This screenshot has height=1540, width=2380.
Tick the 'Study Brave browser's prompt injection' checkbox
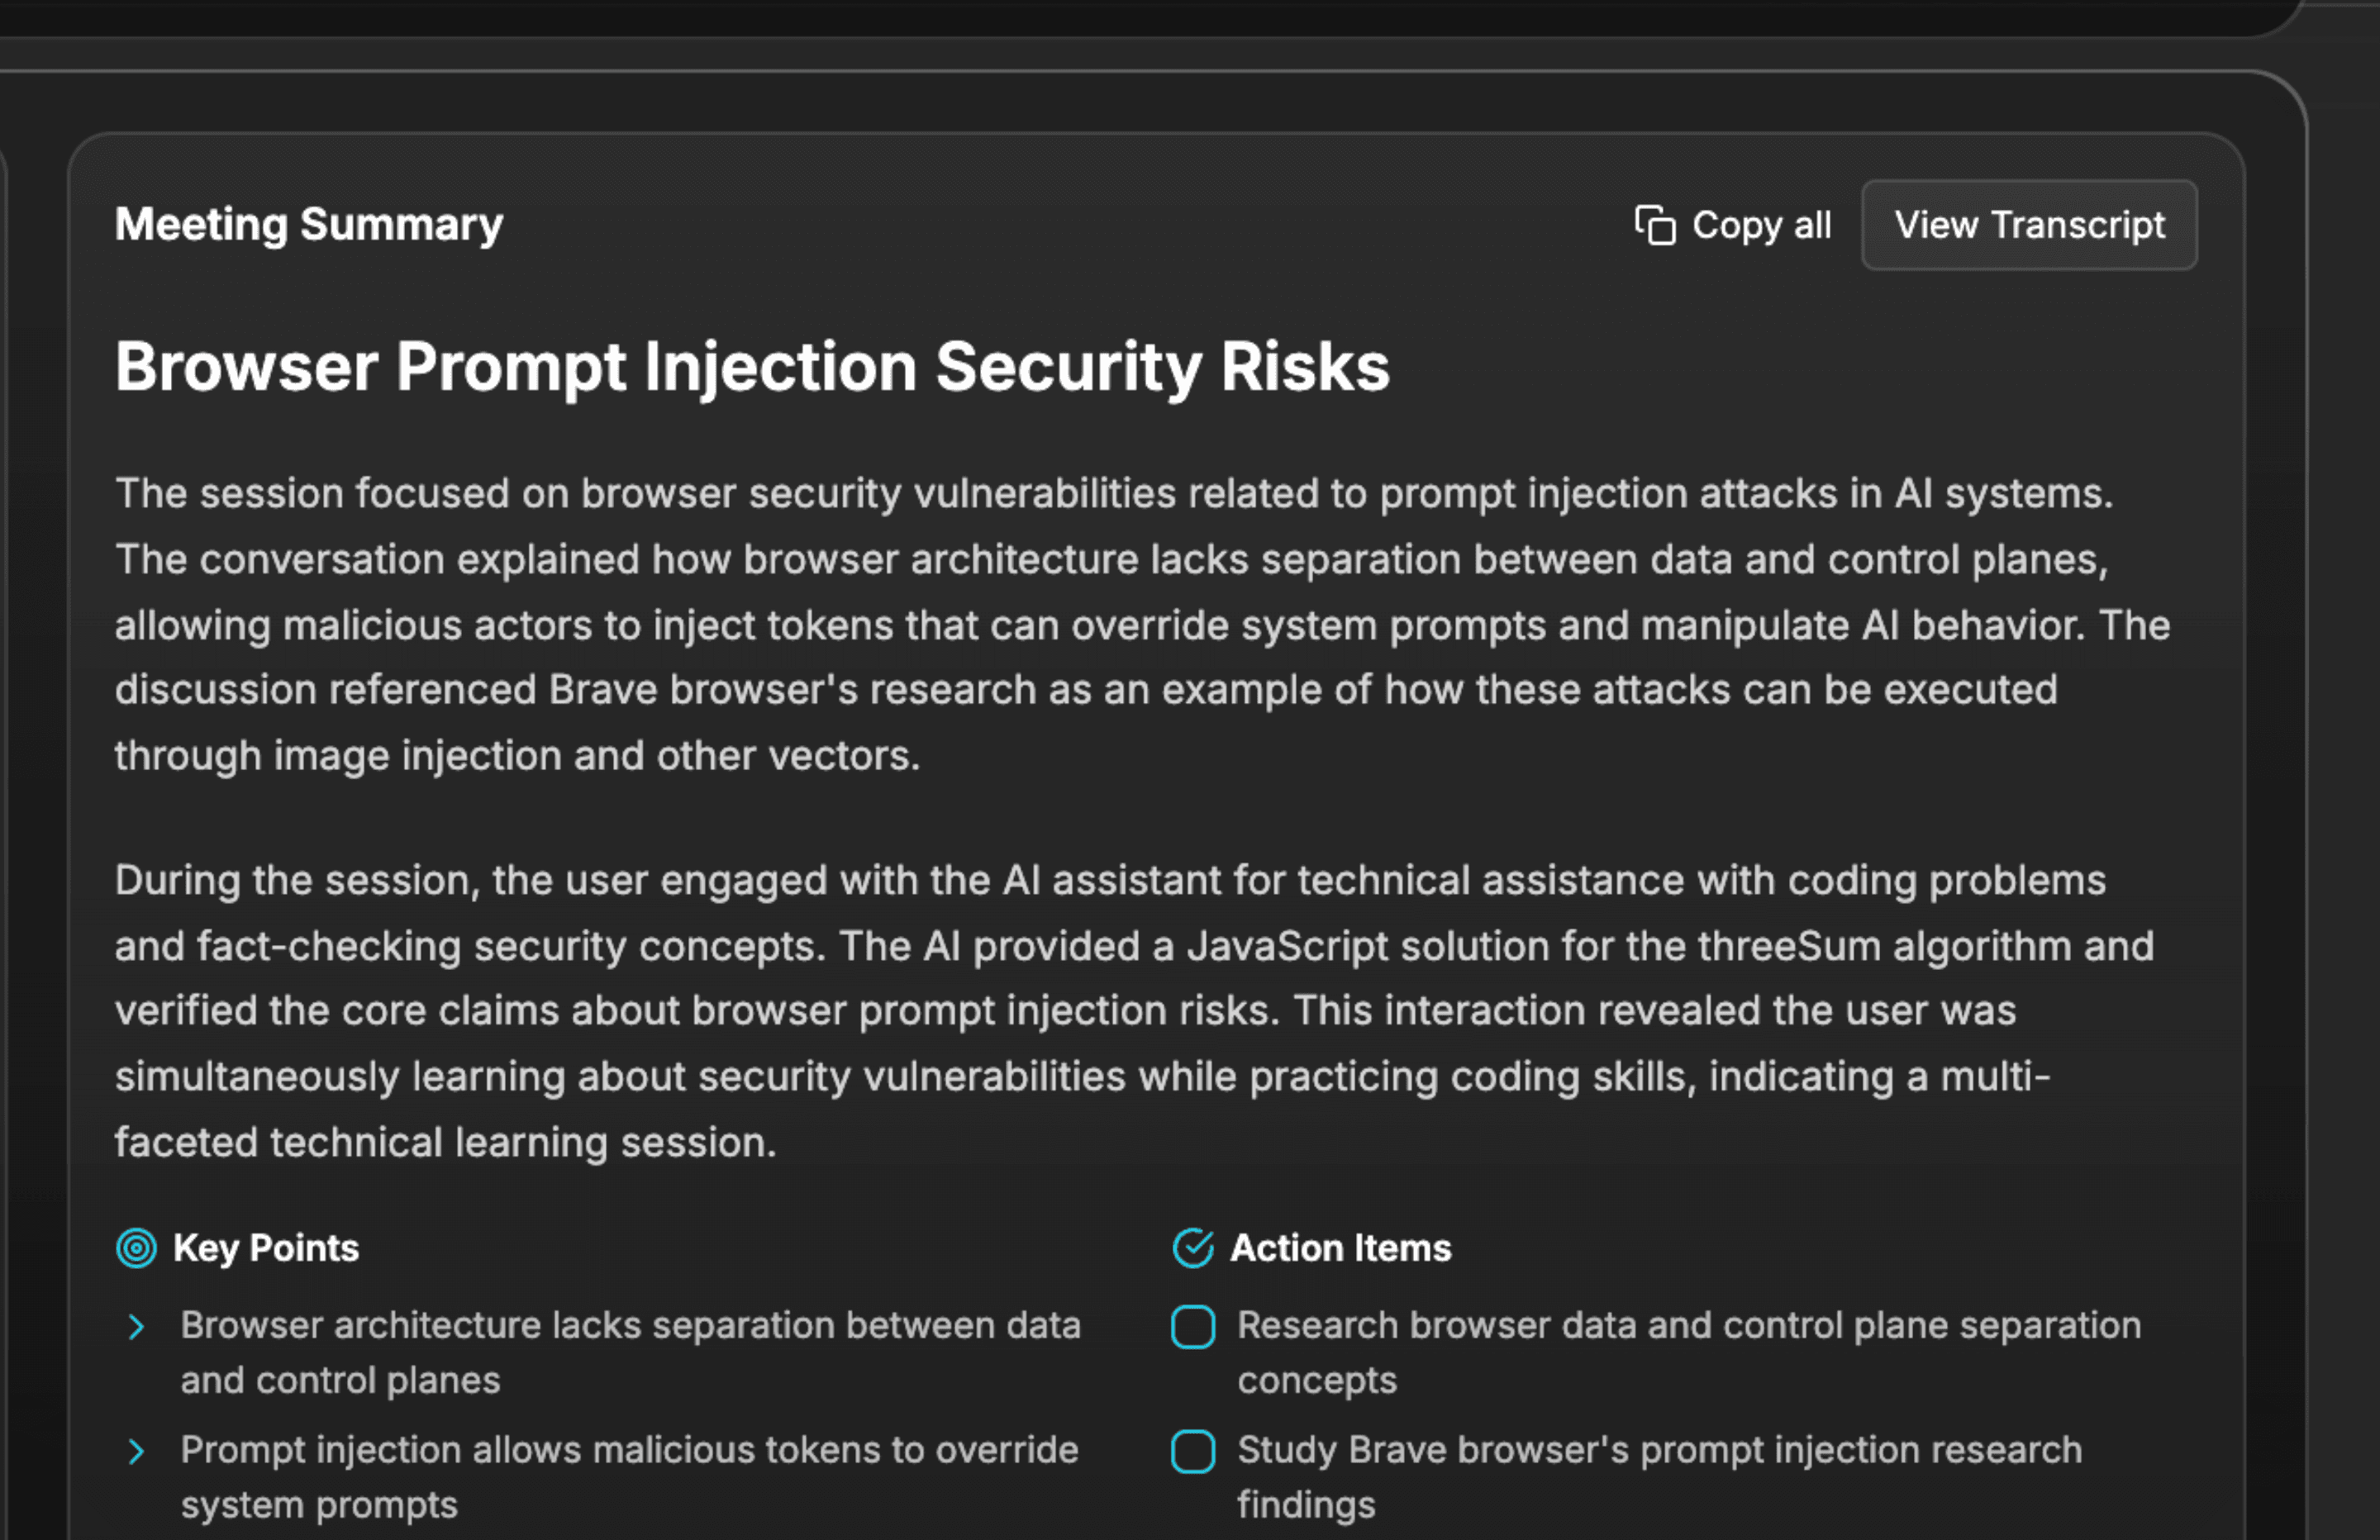click(x=1192, y=1452)
